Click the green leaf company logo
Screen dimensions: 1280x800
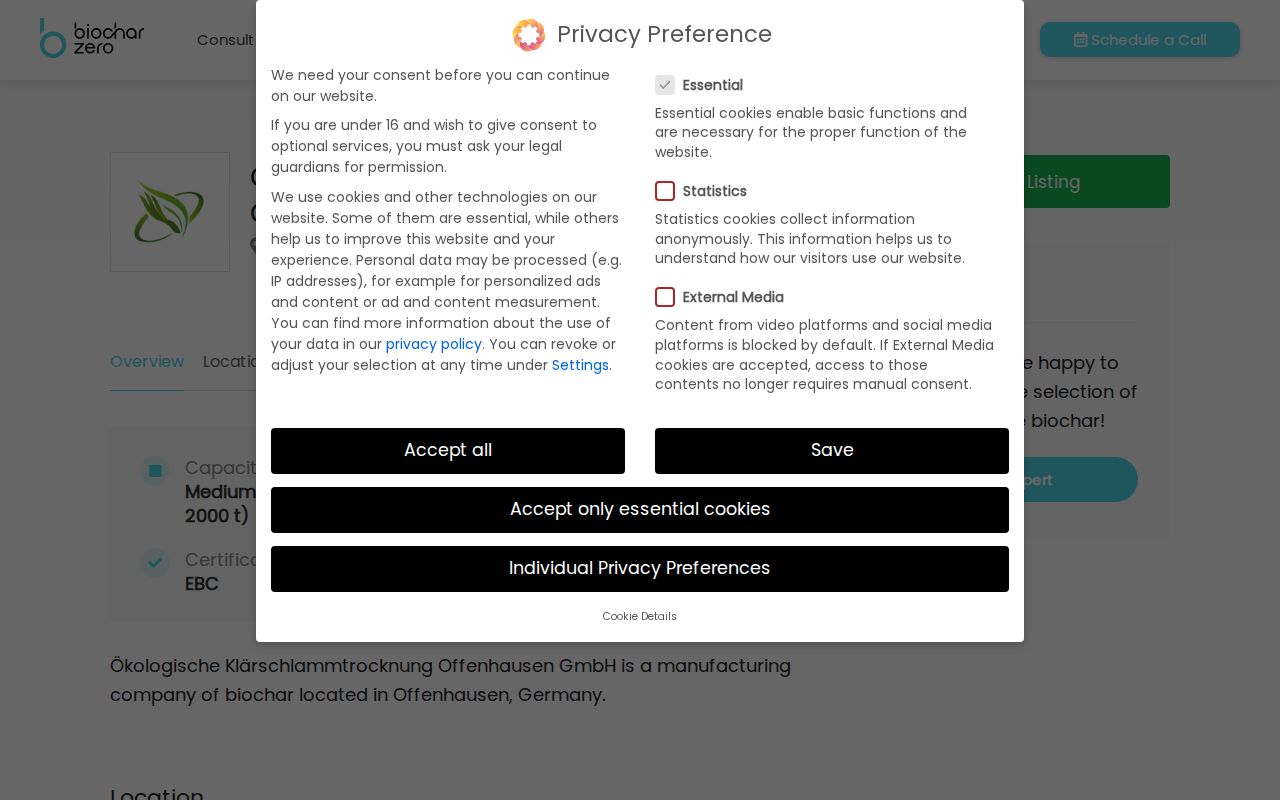tap(170, 212)
